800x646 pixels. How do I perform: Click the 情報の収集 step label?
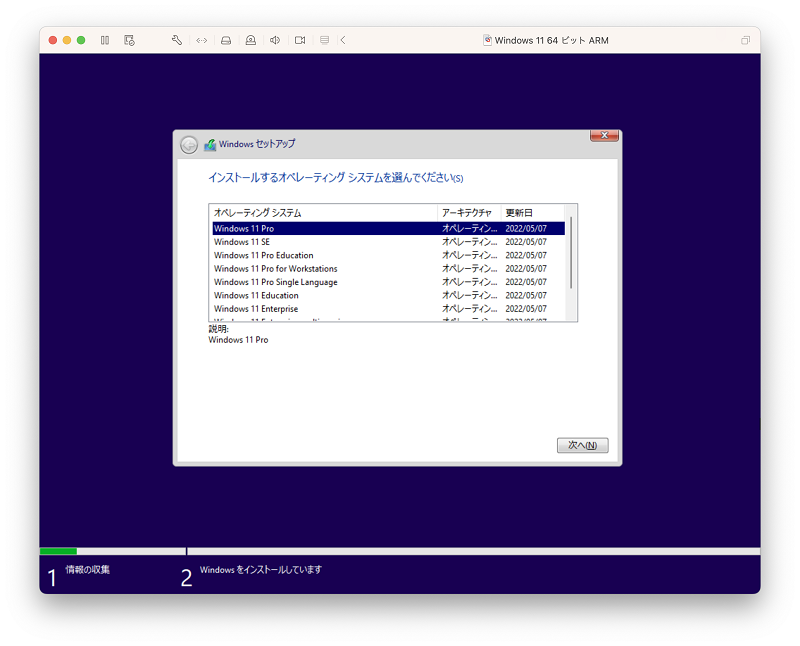point(87,569)
